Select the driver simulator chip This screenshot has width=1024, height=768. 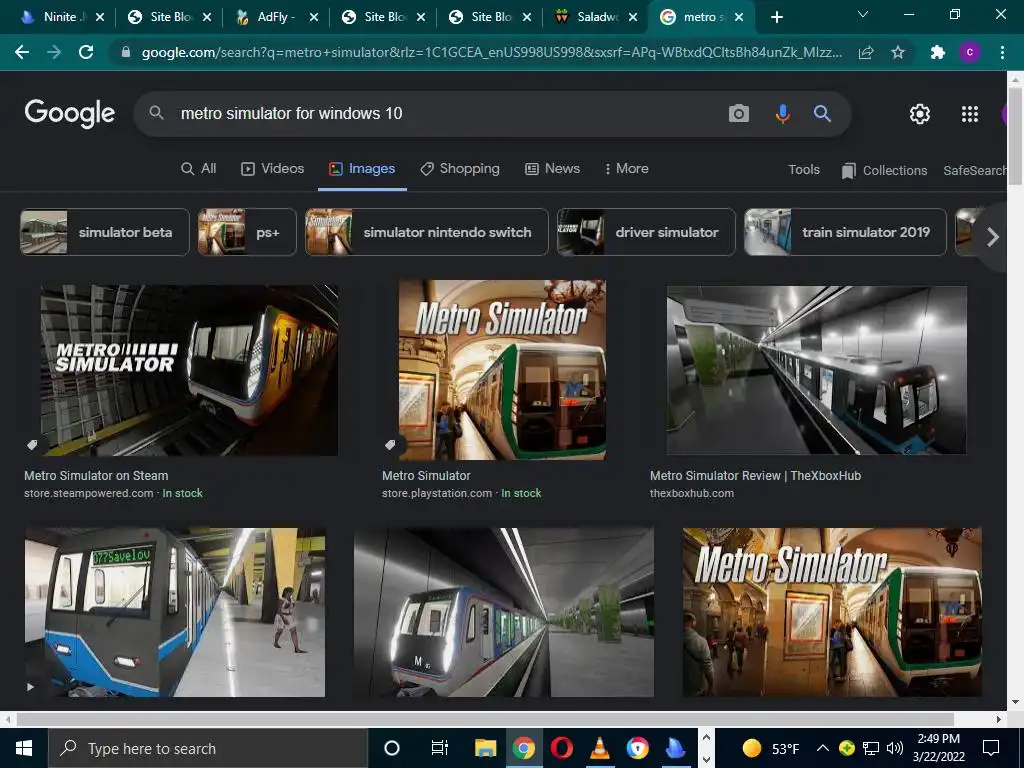pyautogui.click(x=646, y=232)
